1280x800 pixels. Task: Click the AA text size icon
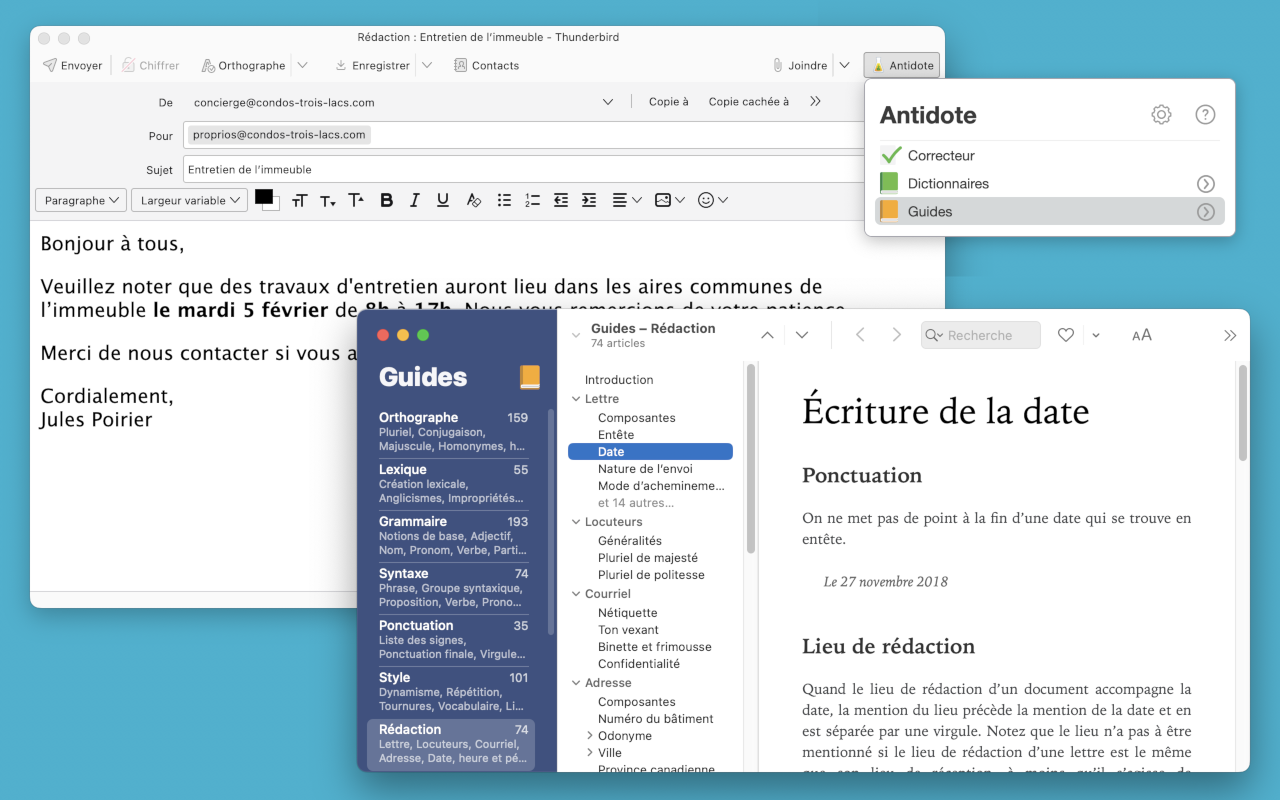(1142, 335)
